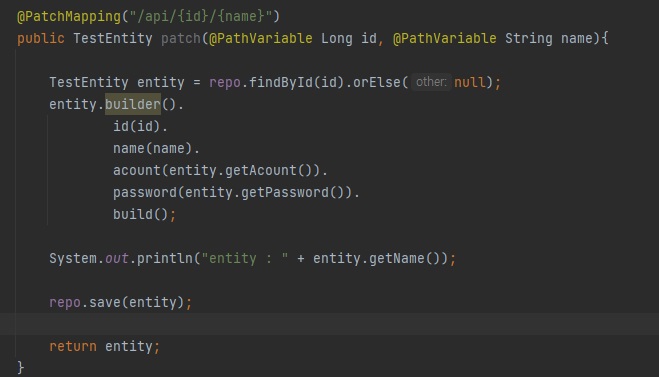The width and height of the screenshot is (659, 377).
Task: Click the 'other:' parameter hint
Action: click(x=431, y=82)
